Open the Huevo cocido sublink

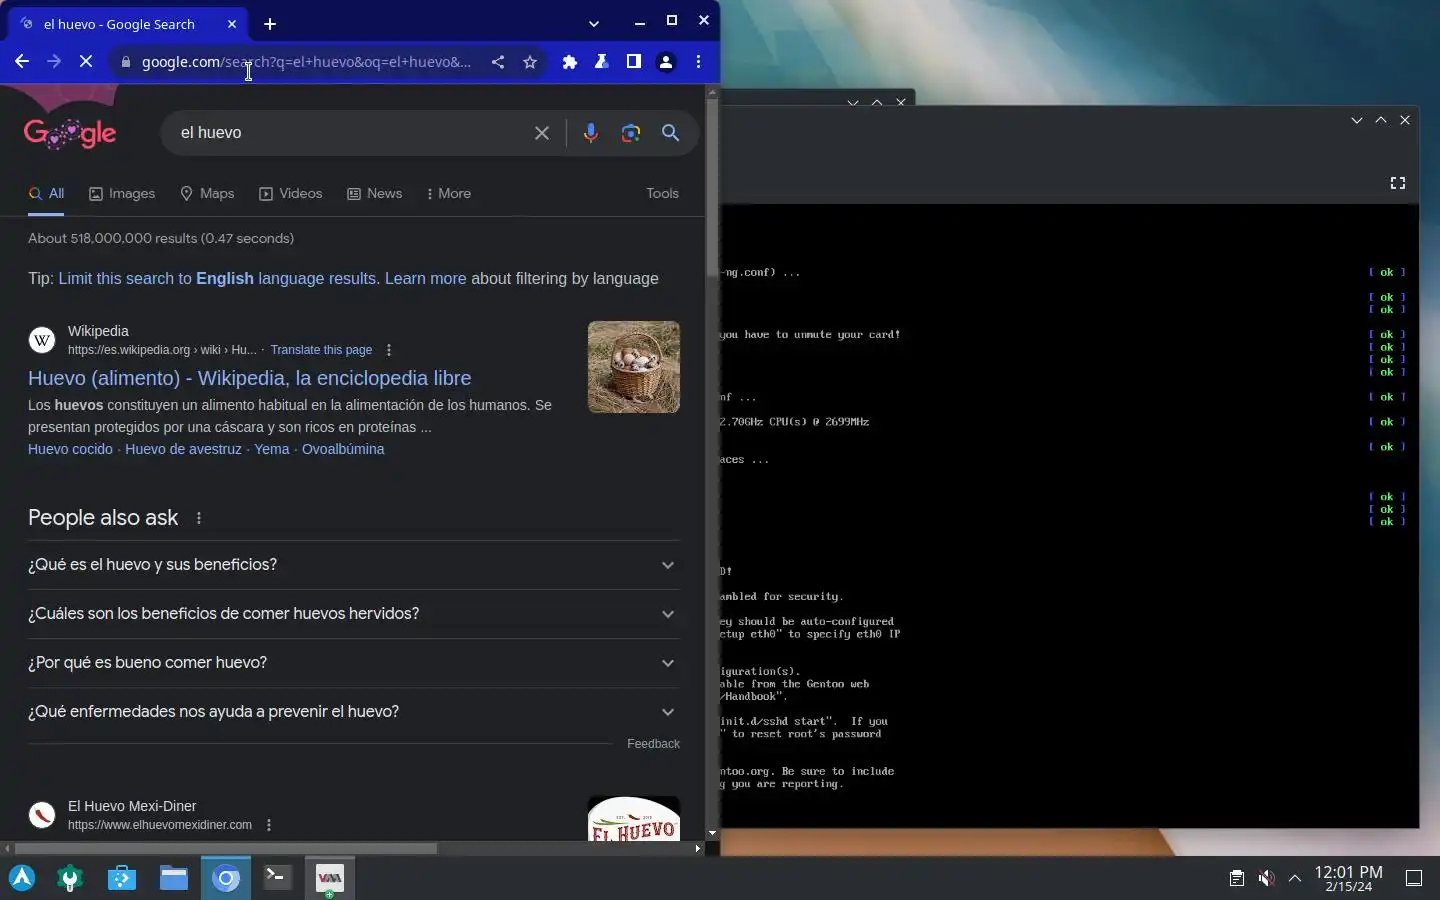pyautogui.click(x=70, y=449)
